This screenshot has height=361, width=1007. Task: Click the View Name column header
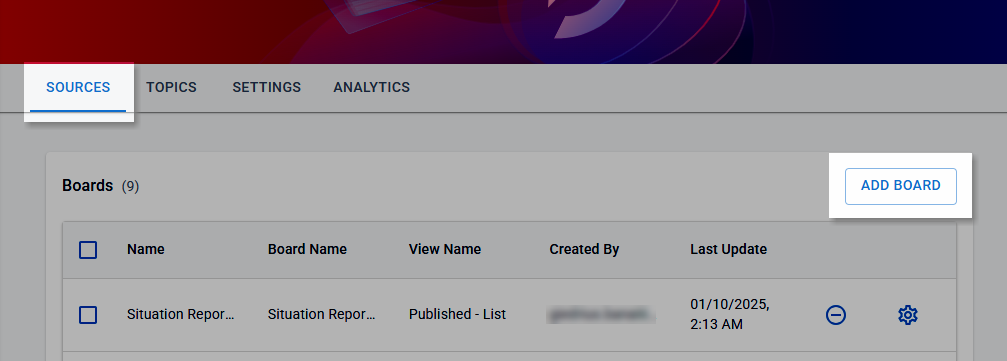[x=444, y=249]
